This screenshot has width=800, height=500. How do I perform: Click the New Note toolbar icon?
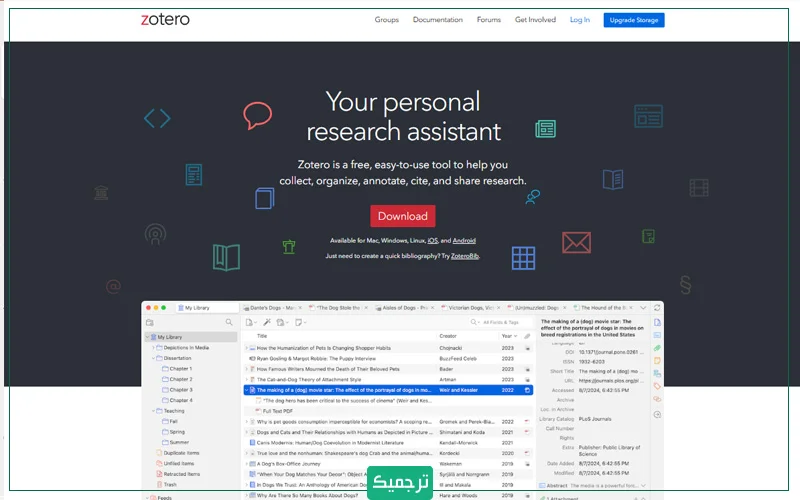coord(299,322)
